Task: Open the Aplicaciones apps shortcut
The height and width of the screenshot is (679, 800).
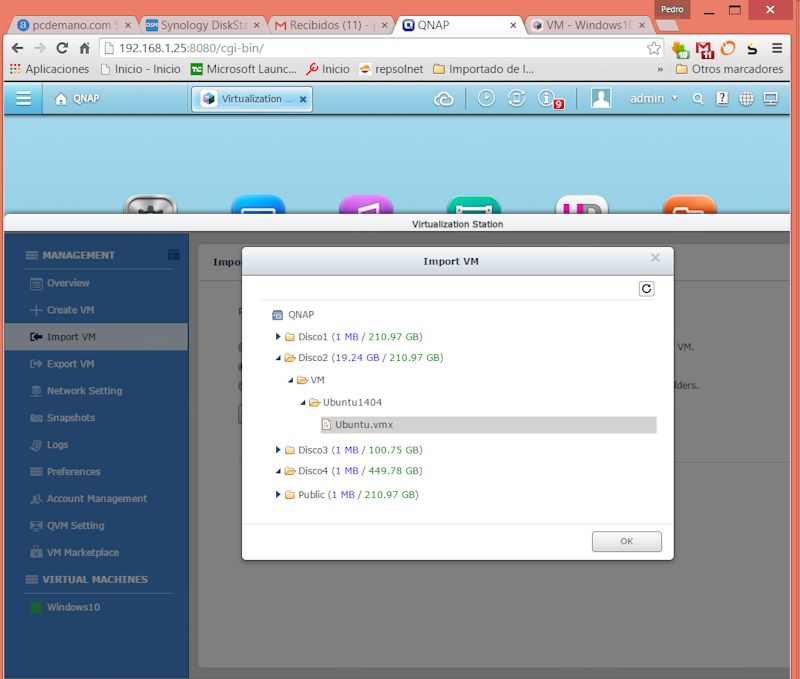Action: (49, 69)
